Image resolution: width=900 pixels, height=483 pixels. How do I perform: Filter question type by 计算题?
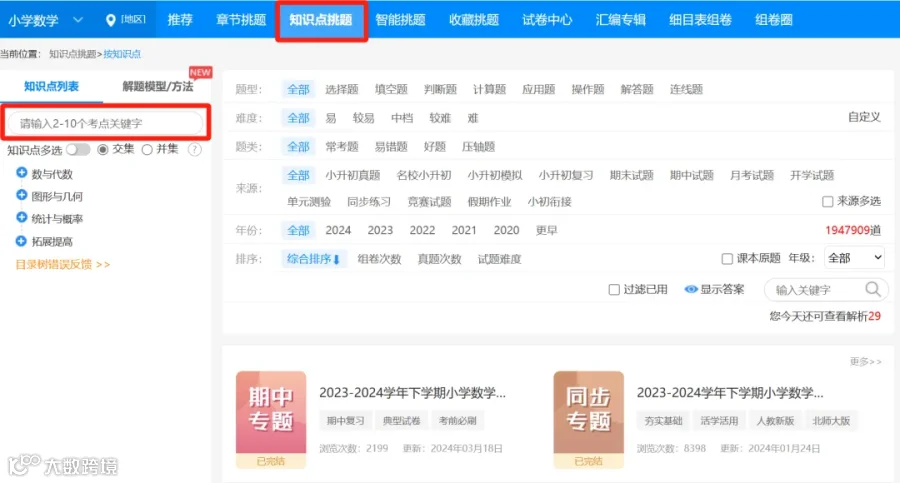(x=490, y=90)
